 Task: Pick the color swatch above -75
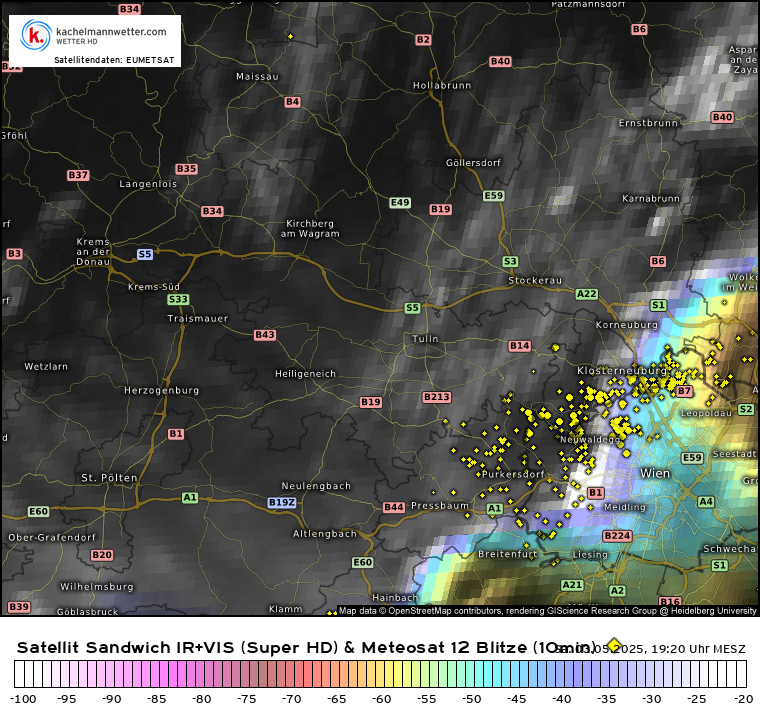tap(246, 674)
